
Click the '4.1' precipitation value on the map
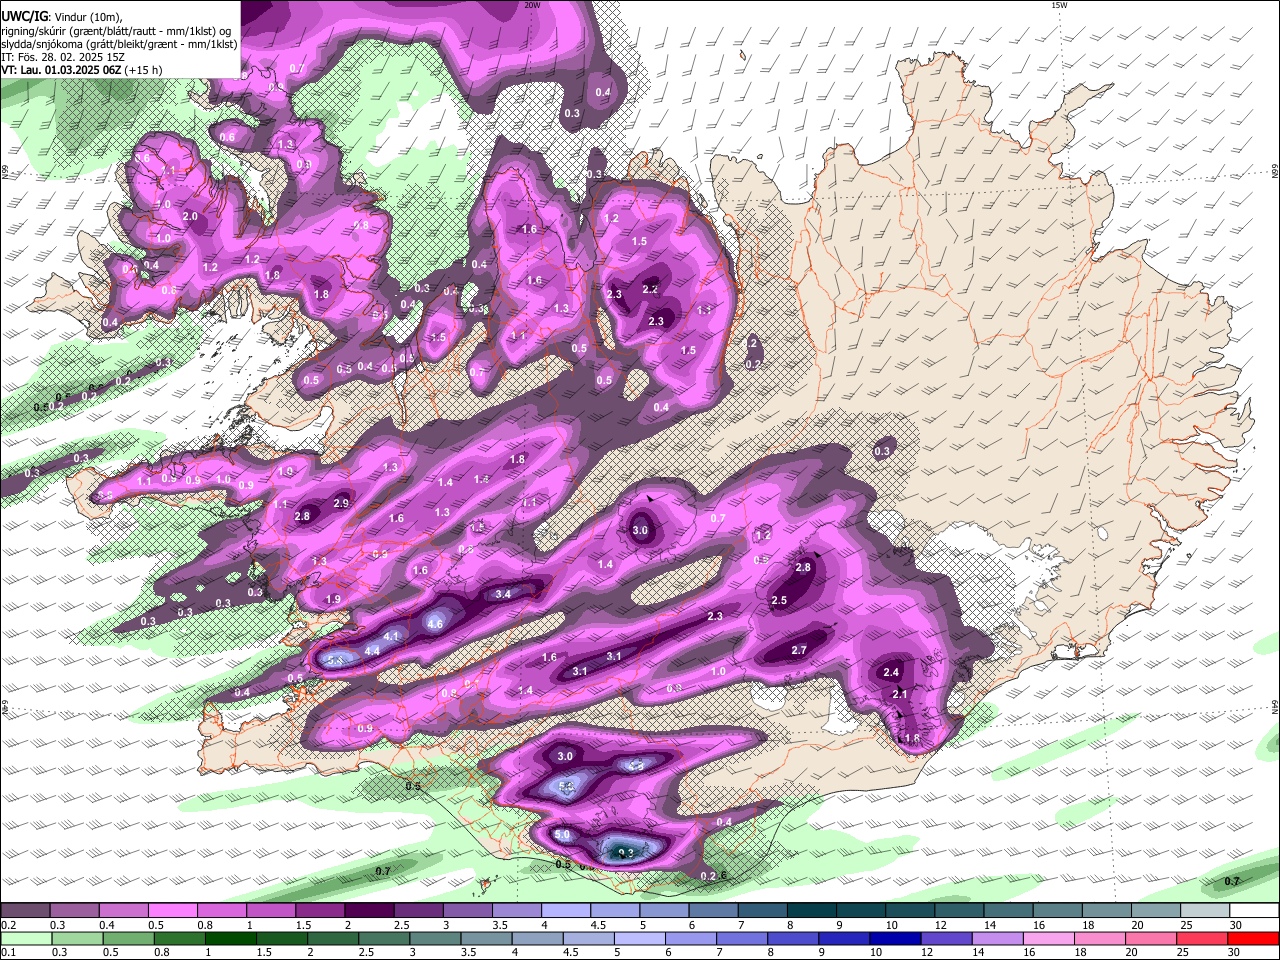pos(391,636)
